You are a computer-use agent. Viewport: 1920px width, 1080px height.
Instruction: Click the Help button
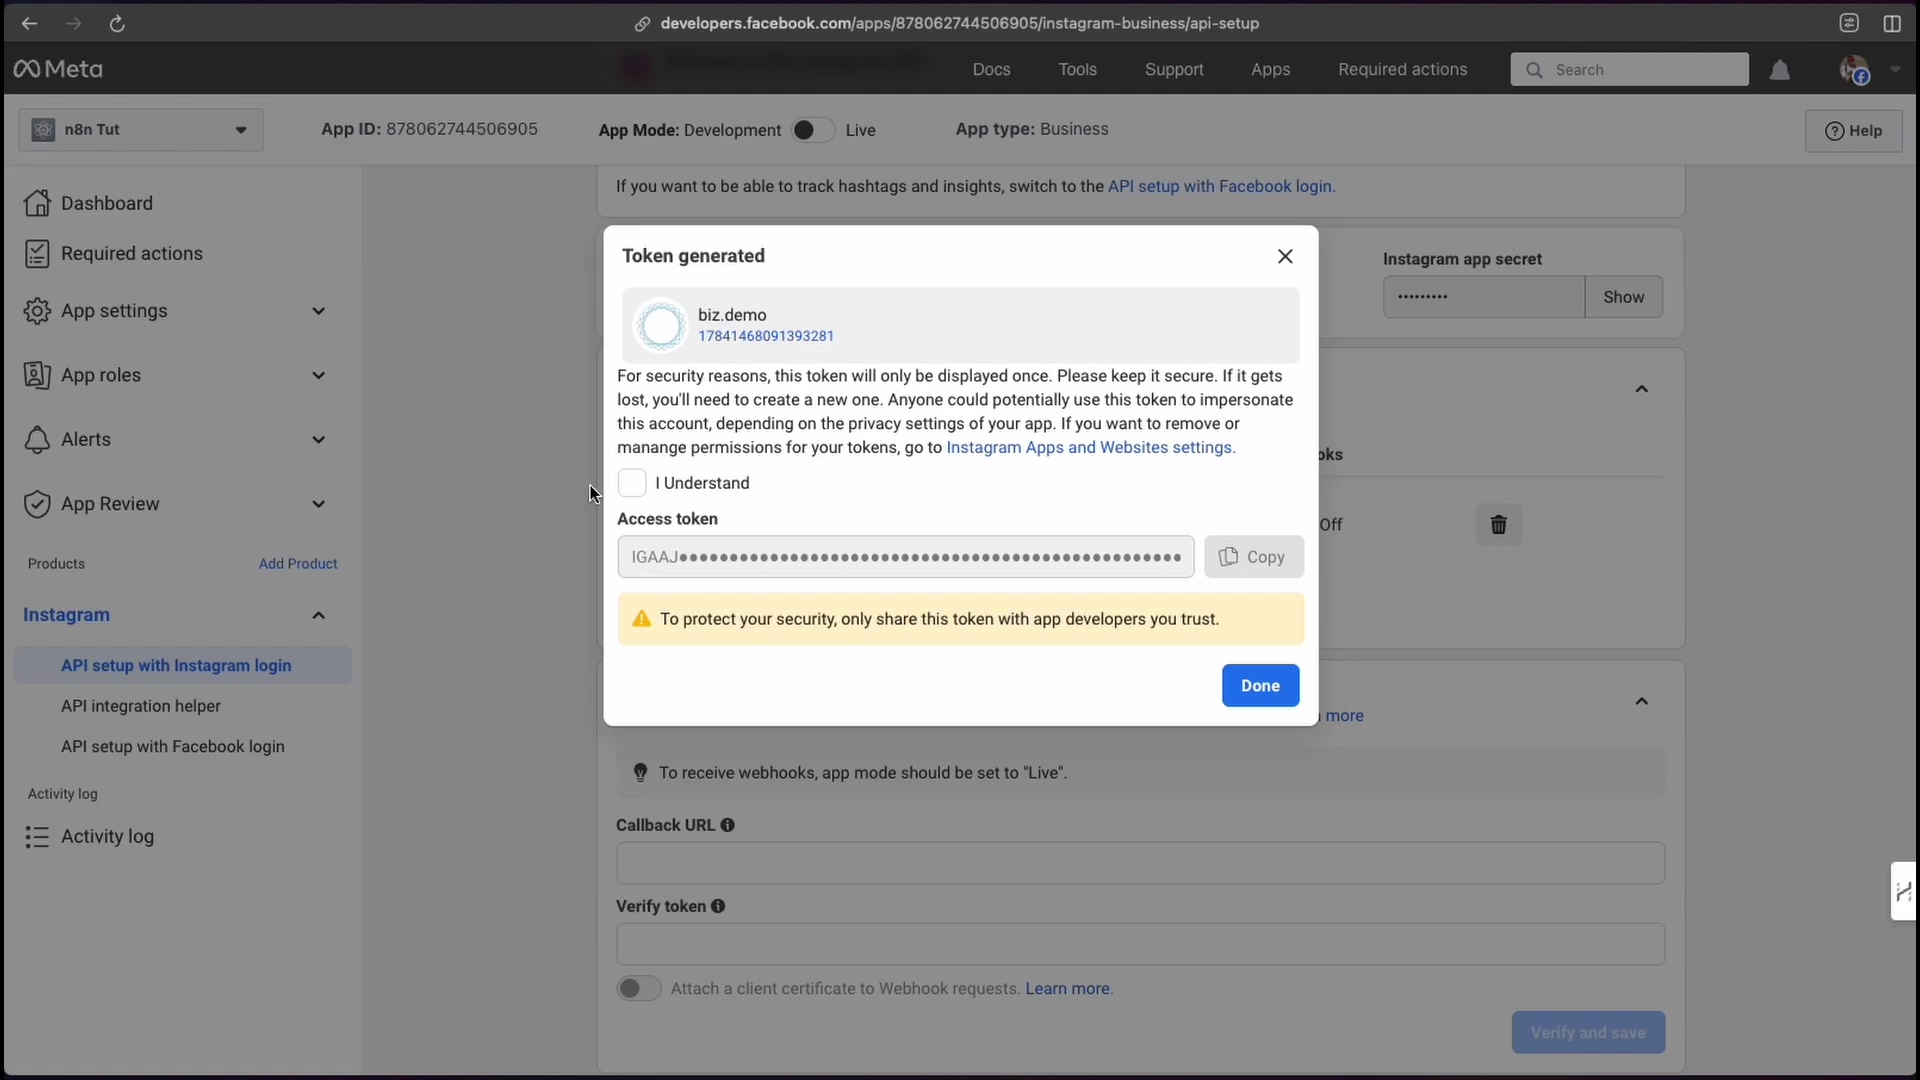pyautogui.click(x=1853, y=131)
